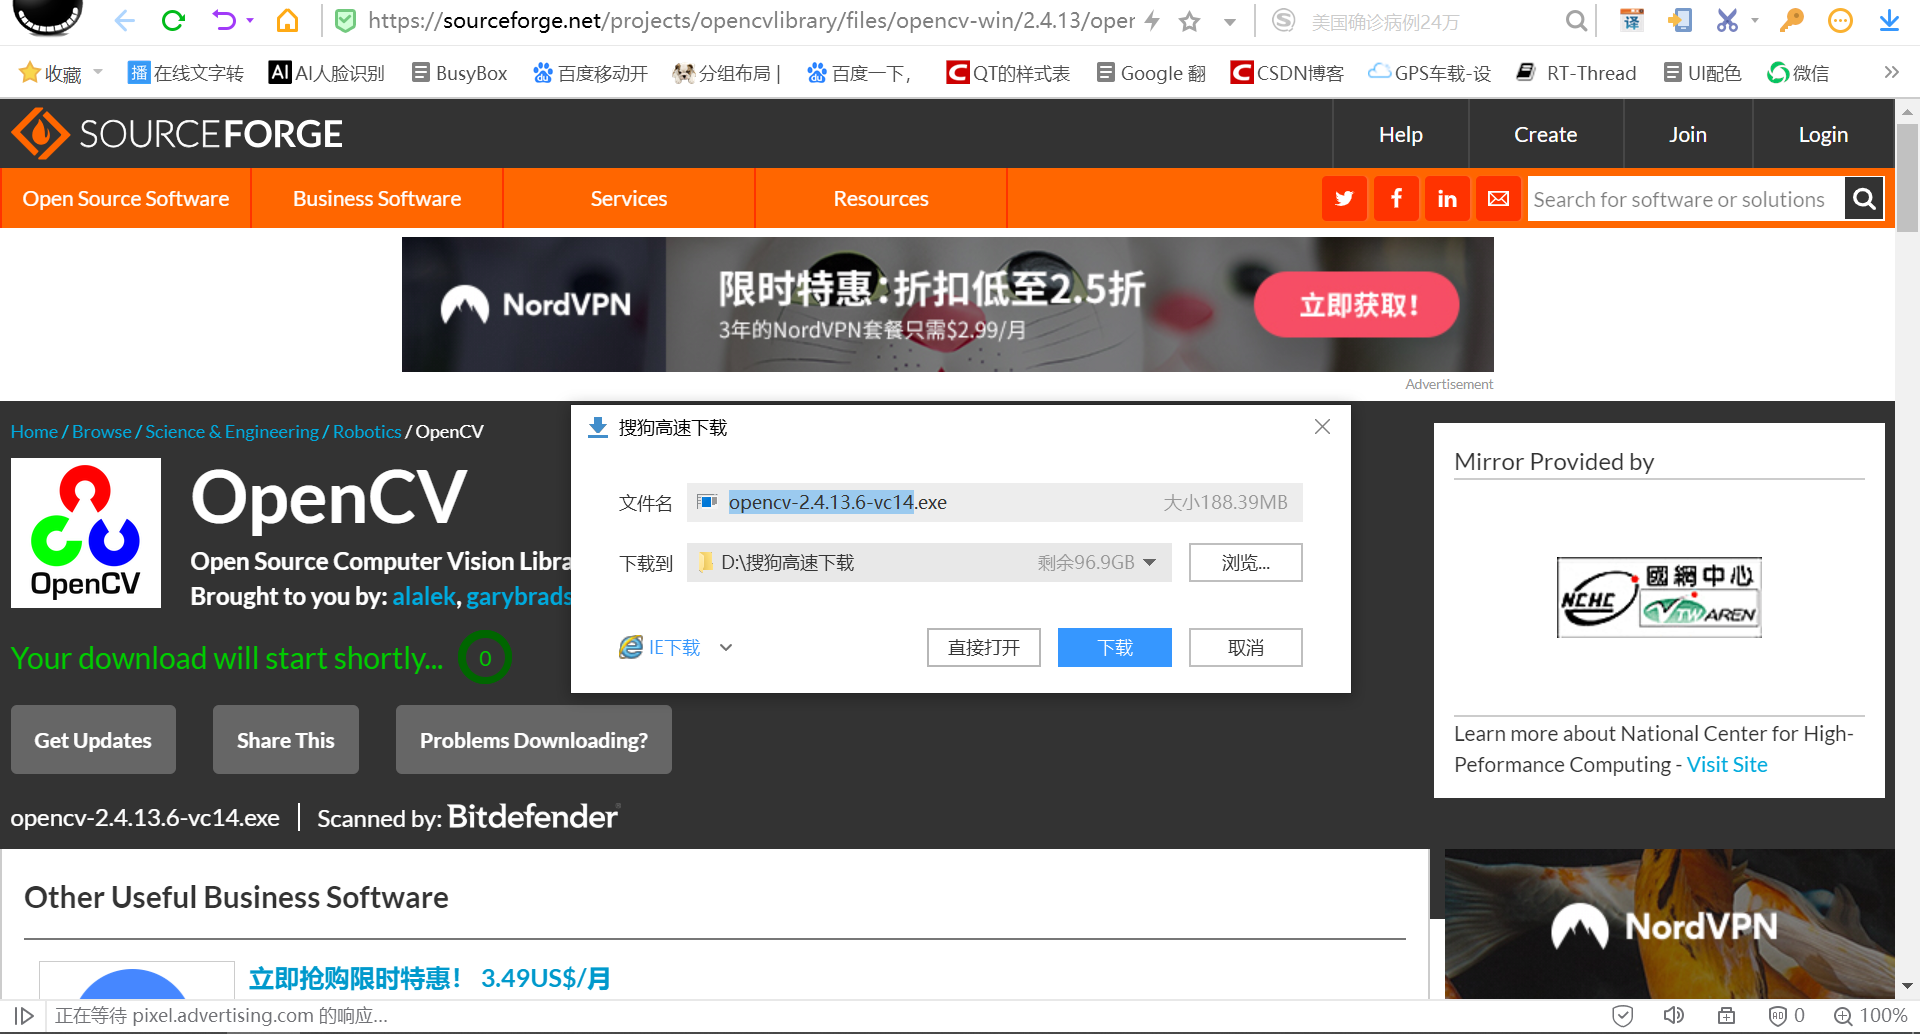Open the password key icon
Viewport: 1920px width, 1034px height.
click(x=1792, y=20)
